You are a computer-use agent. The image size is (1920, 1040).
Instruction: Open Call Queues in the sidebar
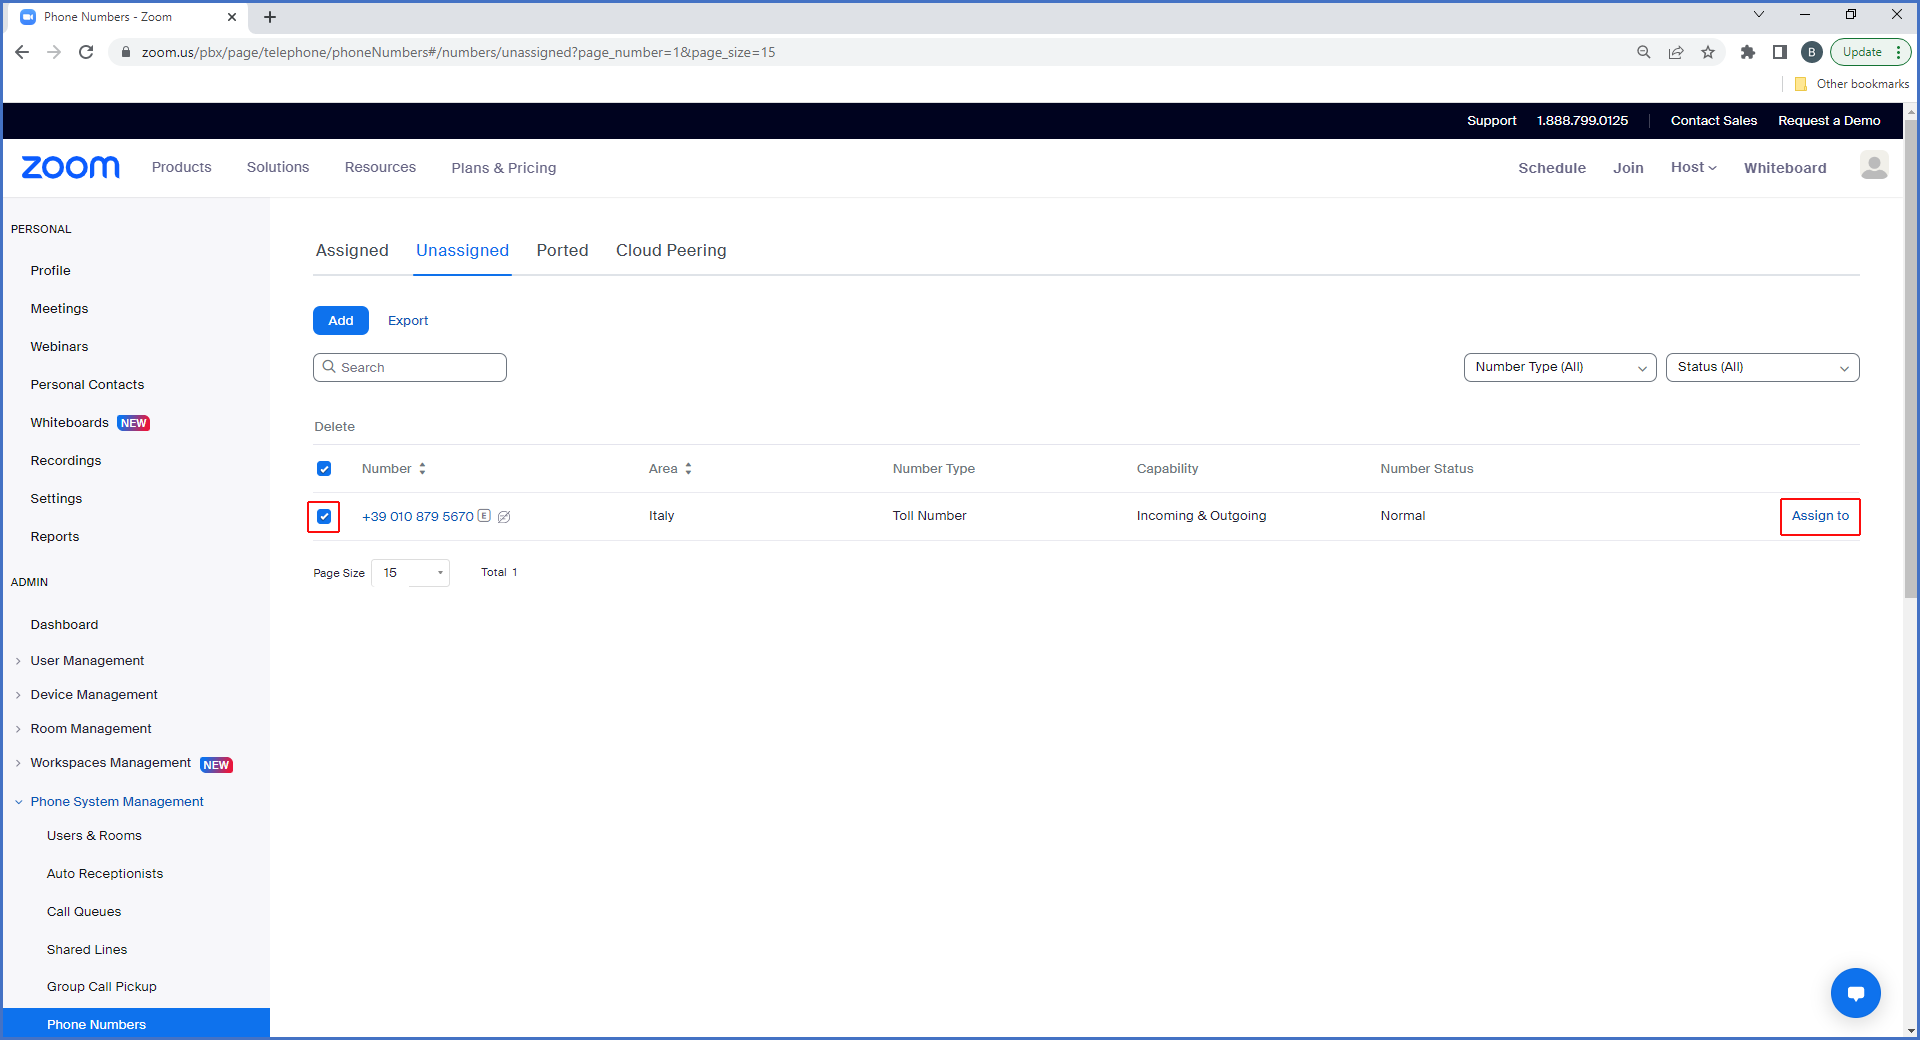tap(84, 912)
